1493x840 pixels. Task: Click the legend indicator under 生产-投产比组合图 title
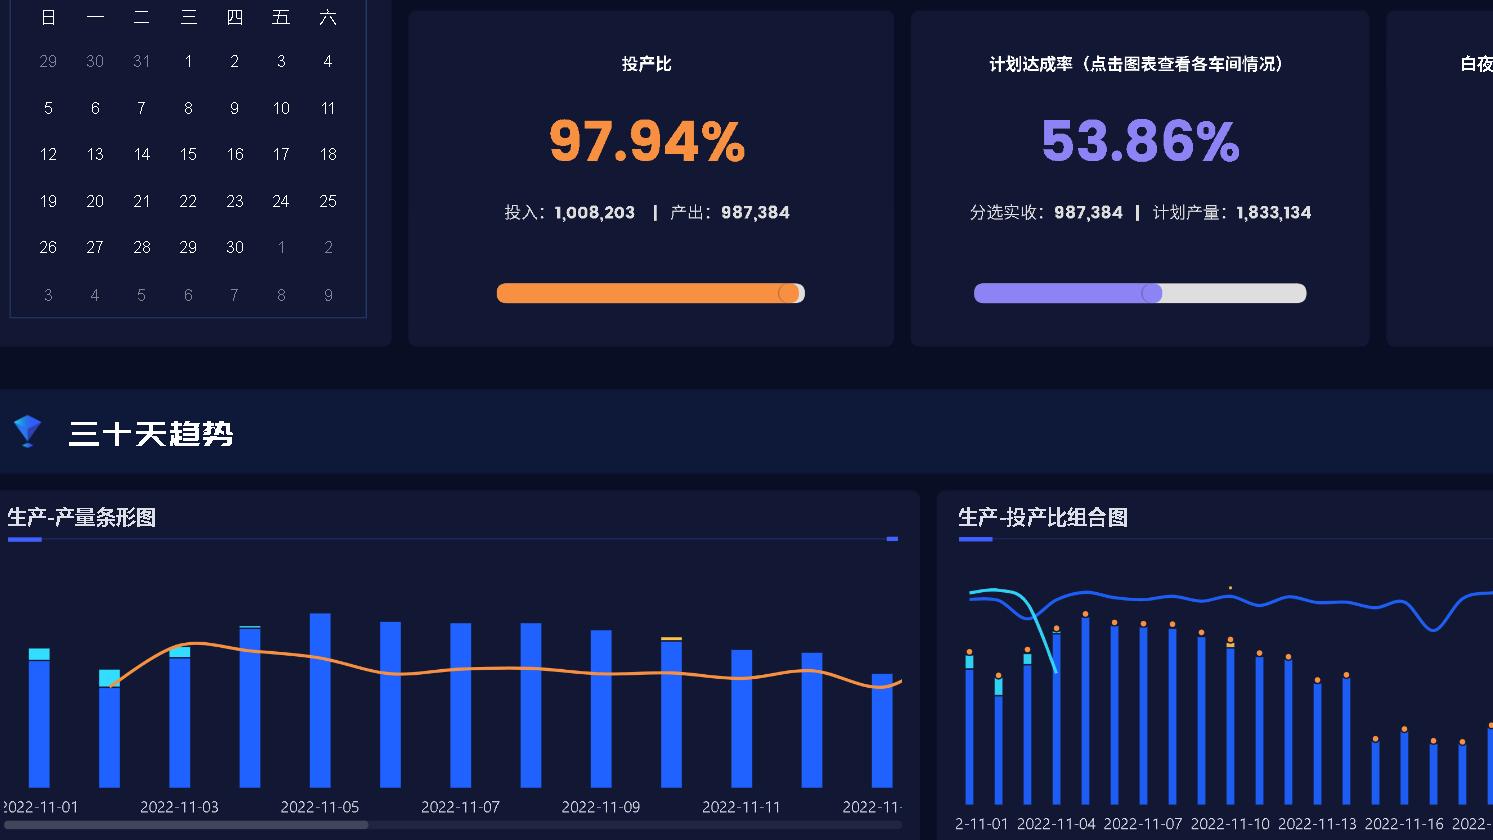coord(974,538)
